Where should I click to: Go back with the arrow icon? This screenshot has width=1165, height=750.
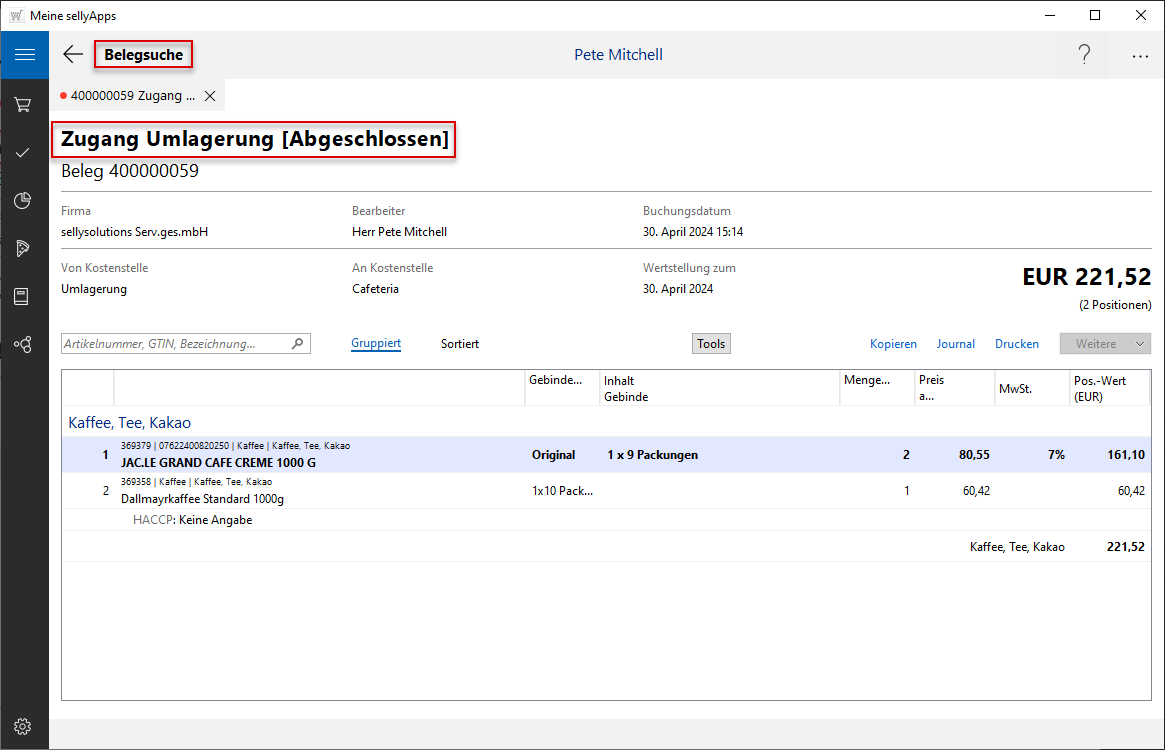(x=73, y=55)
